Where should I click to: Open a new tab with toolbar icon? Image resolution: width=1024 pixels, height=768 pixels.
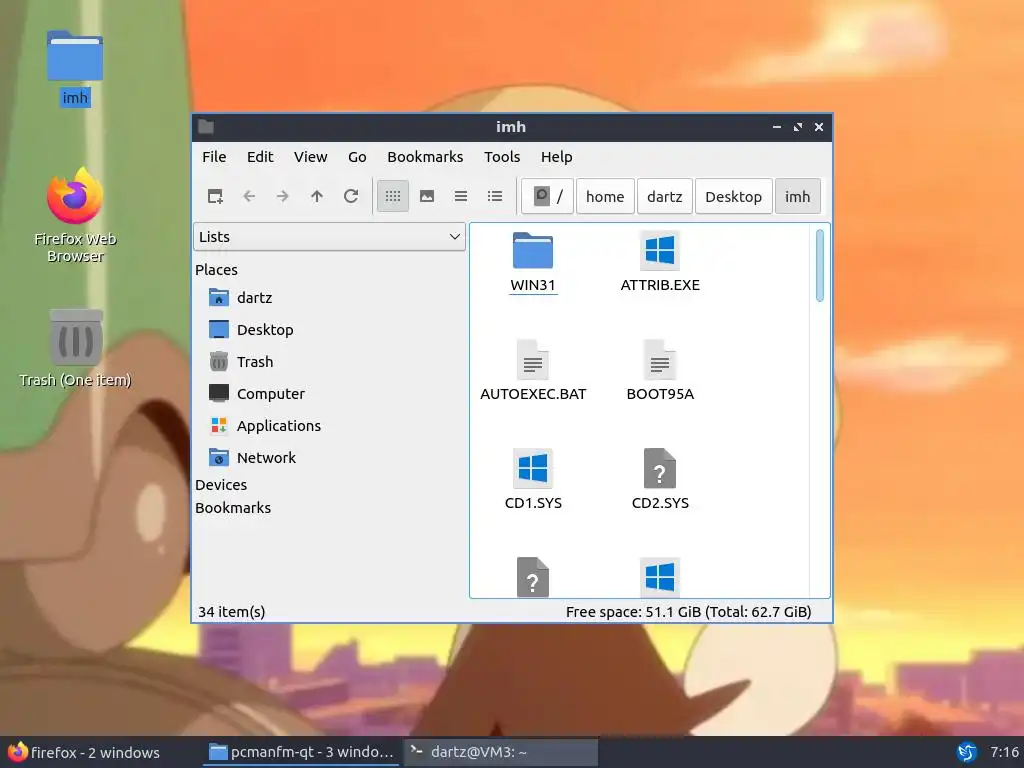[x=215, y=196]
